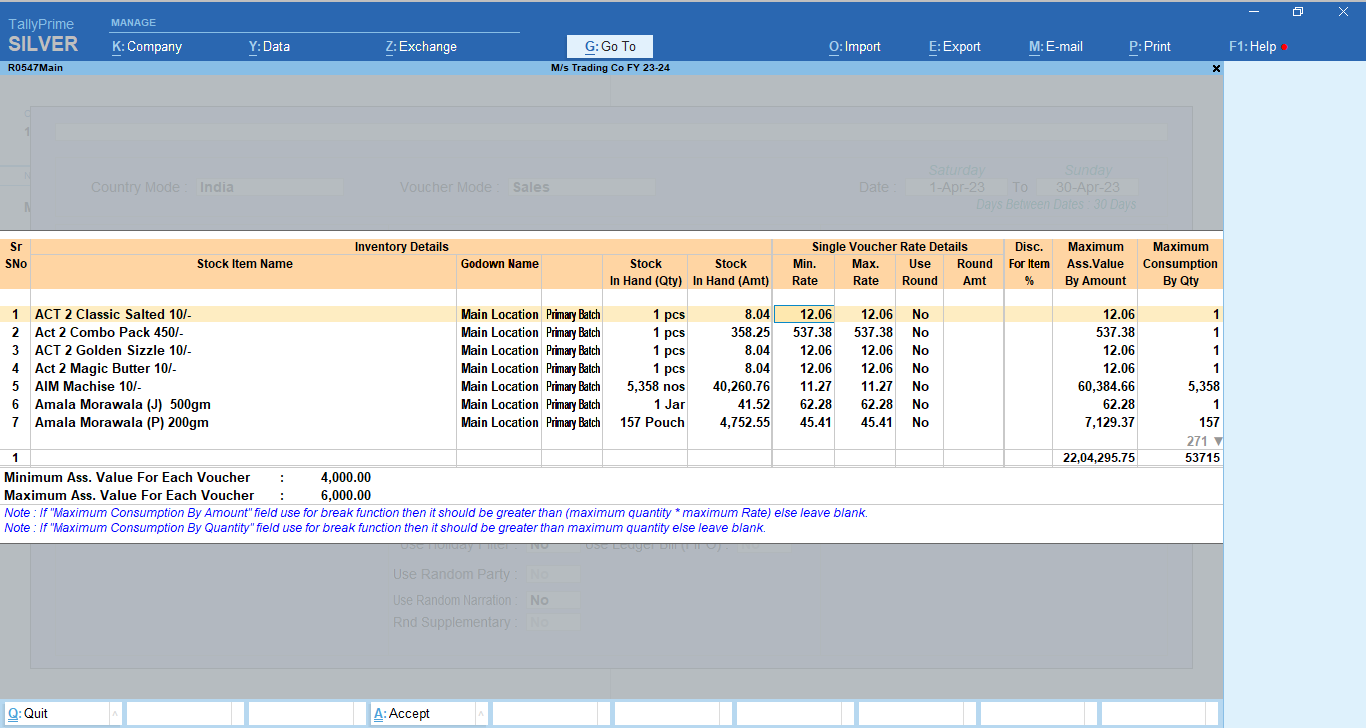Restore down the TallyPrime window
The width and height of the screenshot is (1372, 728).
(x=1298, y=12)
